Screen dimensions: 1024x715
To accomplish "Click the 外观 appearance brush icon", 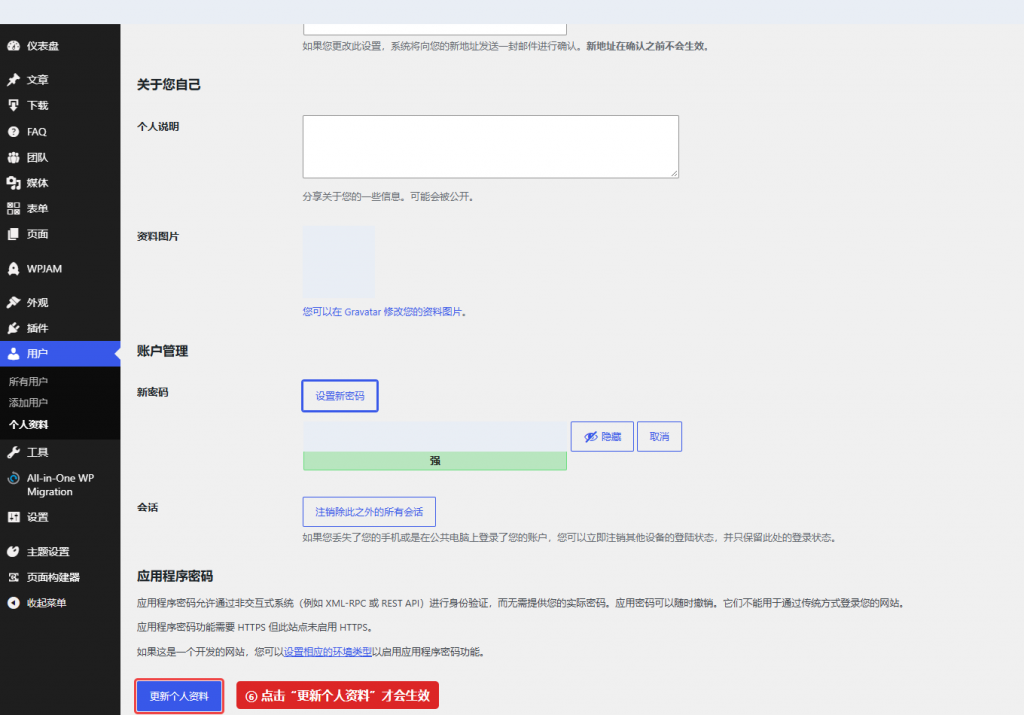I will pyautogui.click(x=13, y=302).
